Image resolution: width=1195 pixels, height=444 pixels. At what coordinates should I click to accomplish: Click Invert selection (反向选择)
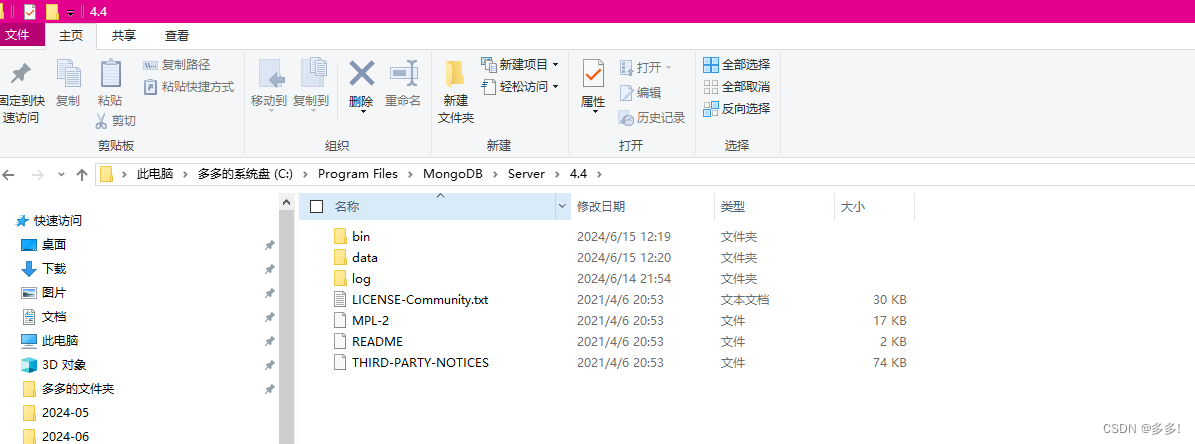click(x=736, y=109)
